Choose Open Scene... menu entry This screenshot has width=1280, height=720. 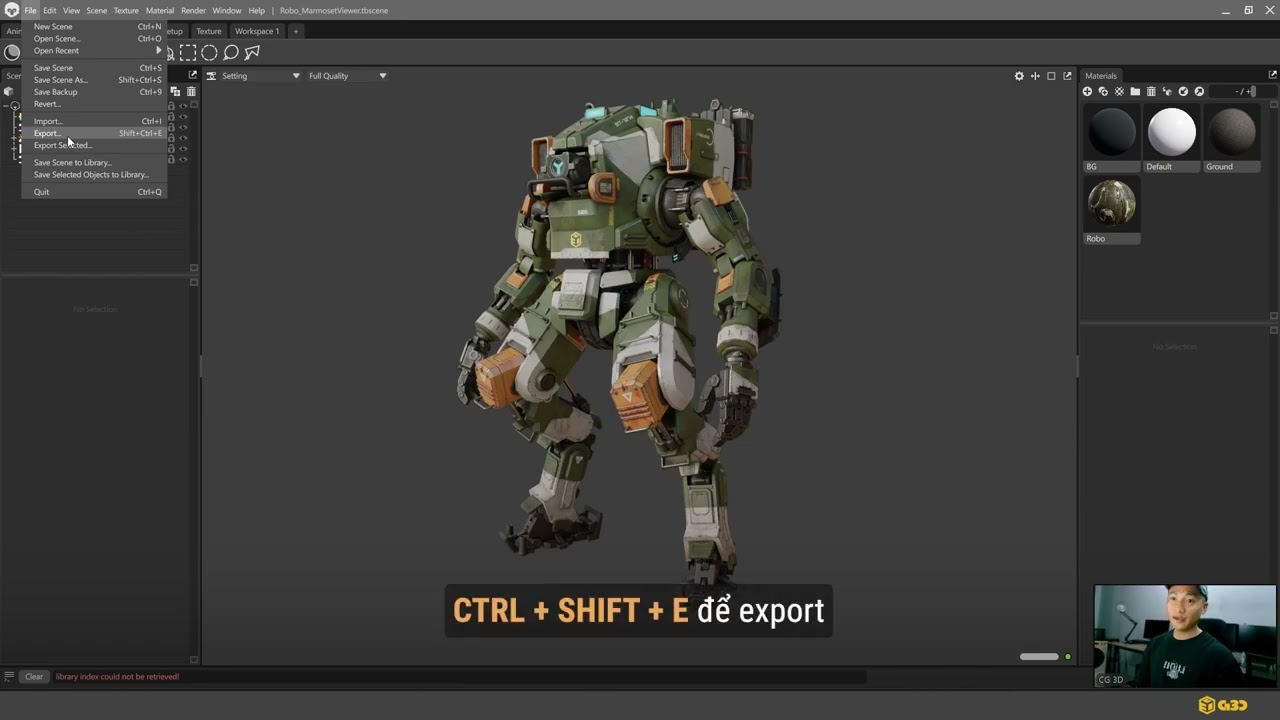click(95, 39)
